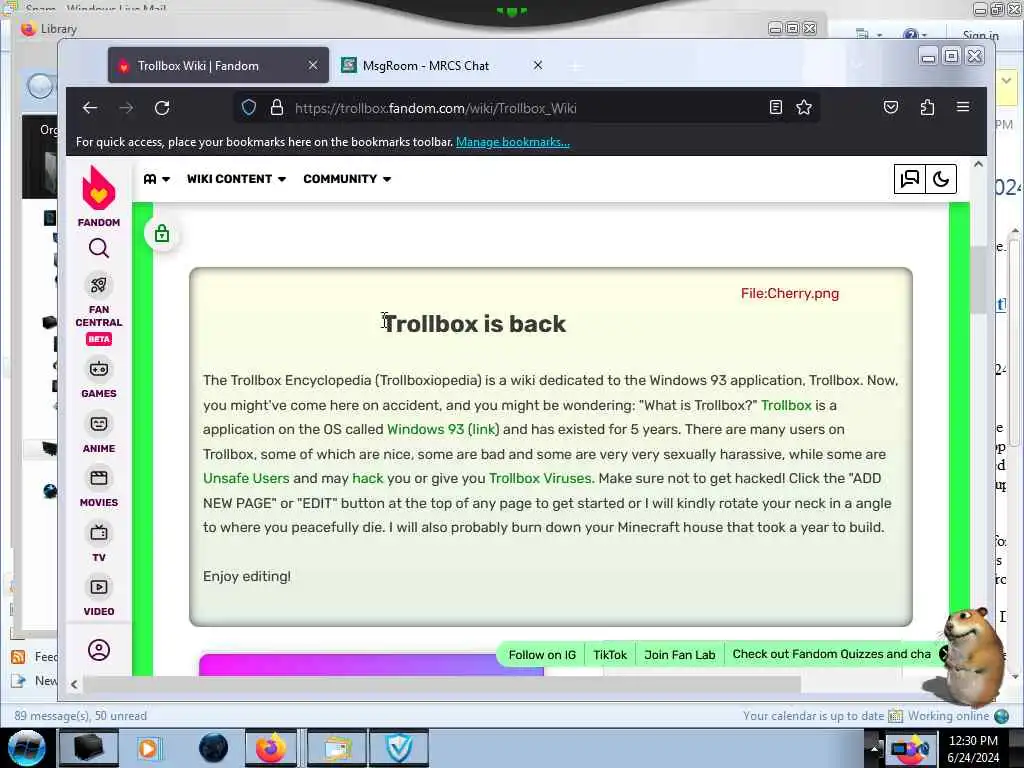The width and height of the screenshot is (1024, 768).
Task: Click the browser forward arrow
Action: tap(126, 108)
